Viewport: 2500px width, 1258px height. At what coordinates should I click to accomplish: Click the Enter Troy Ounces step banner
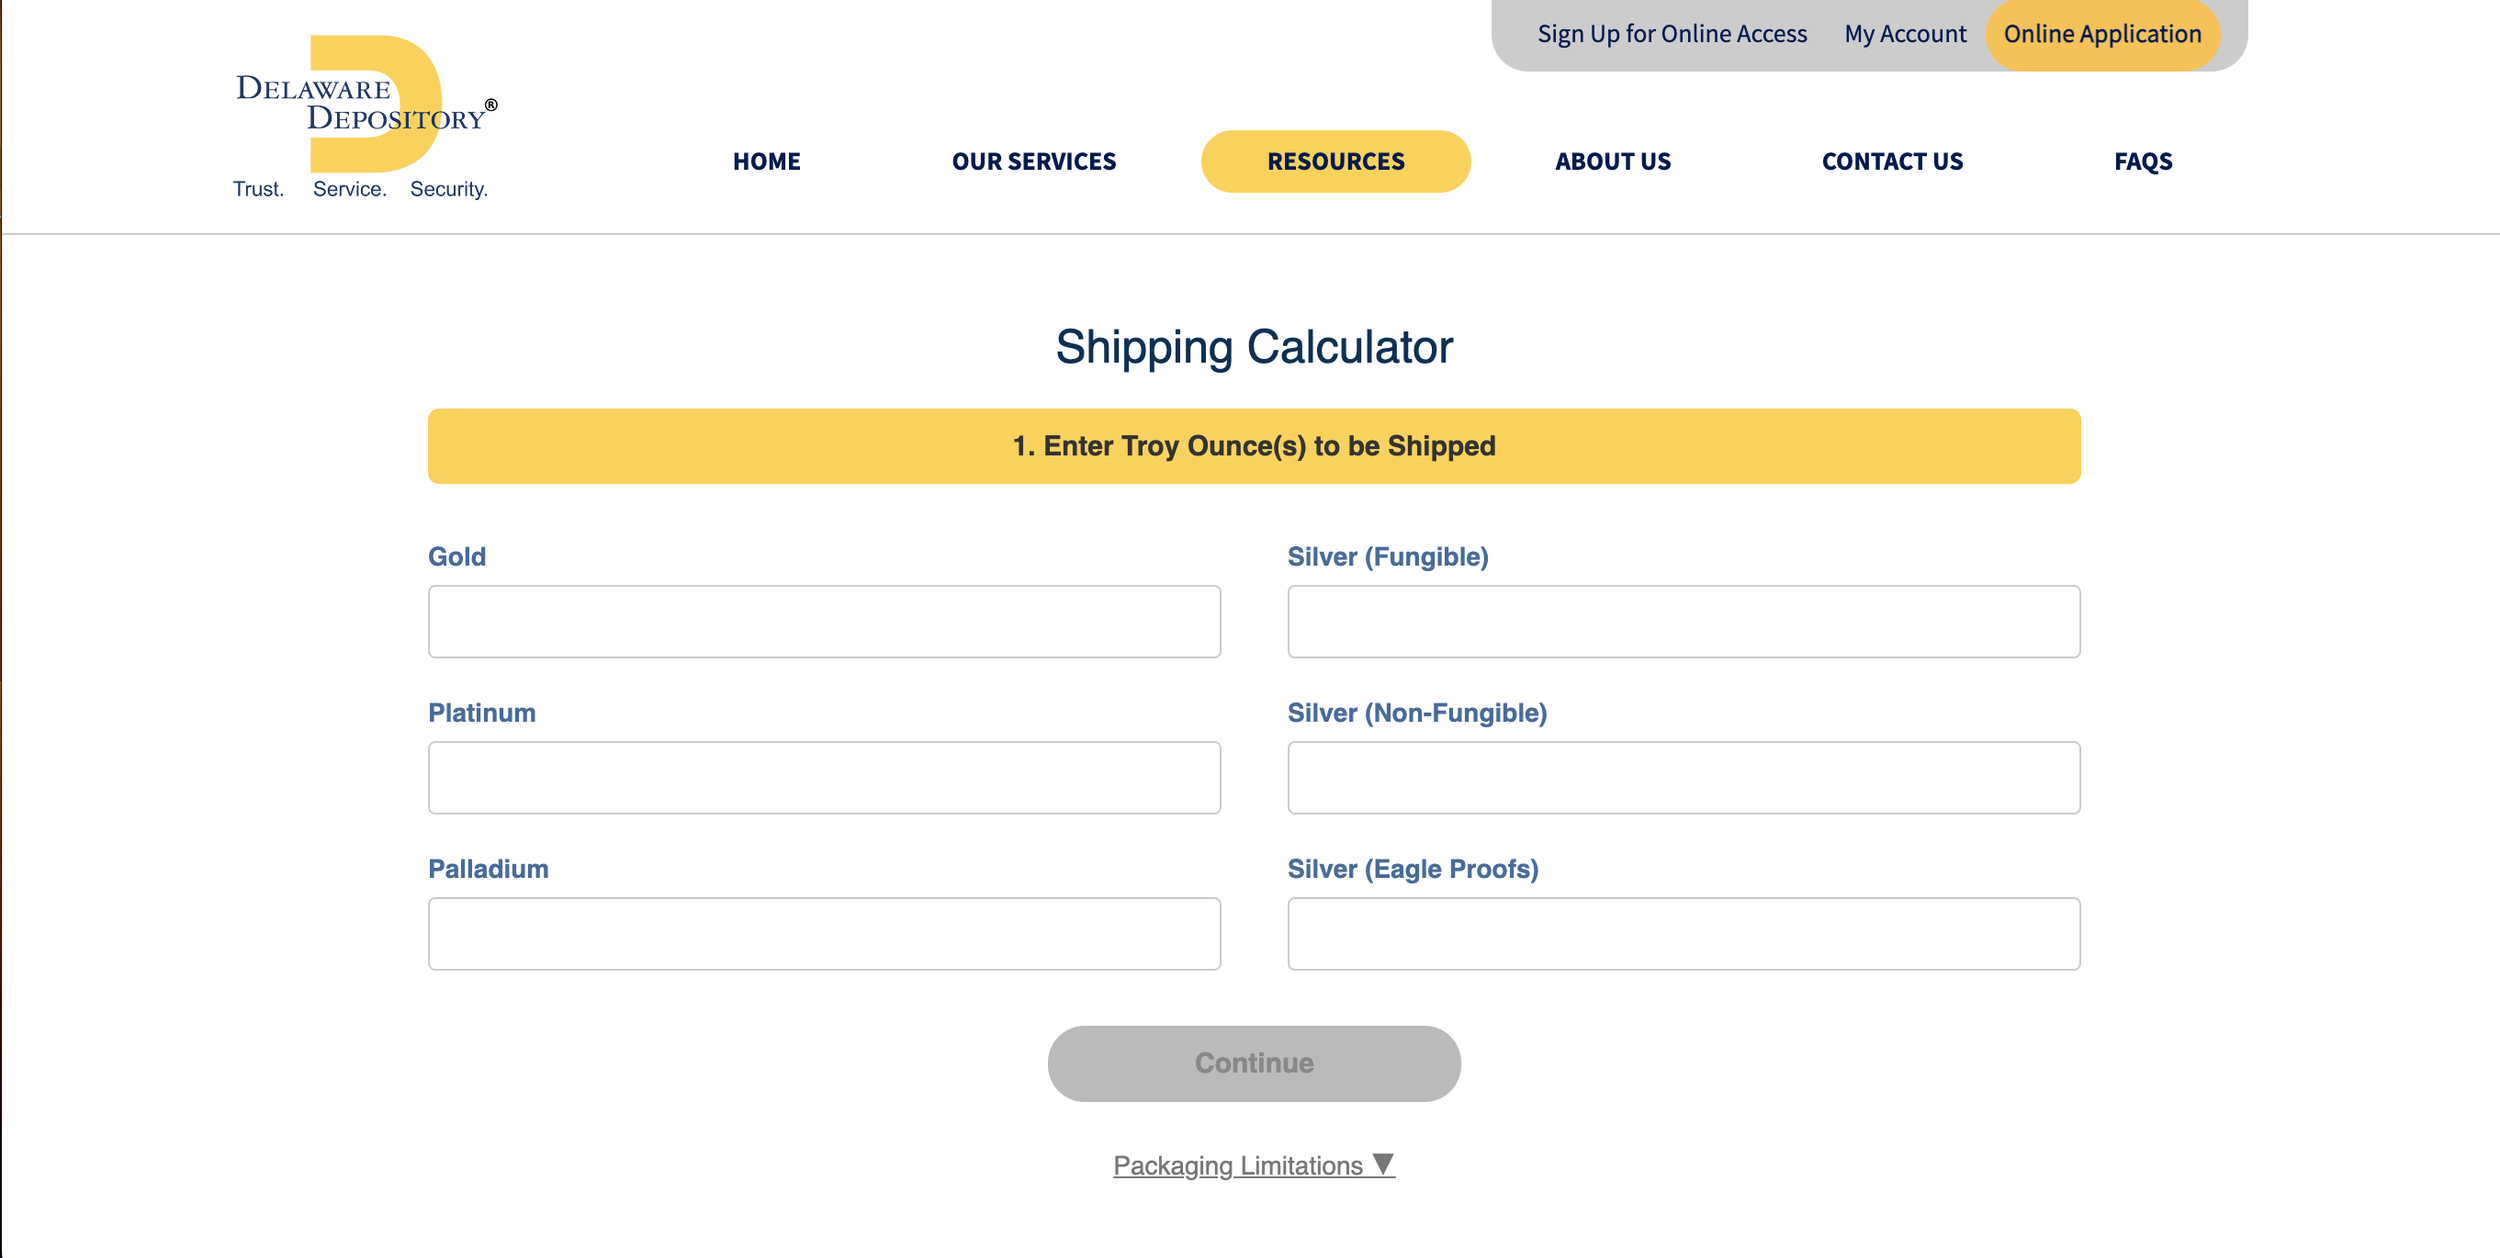tap(1254, 446)
